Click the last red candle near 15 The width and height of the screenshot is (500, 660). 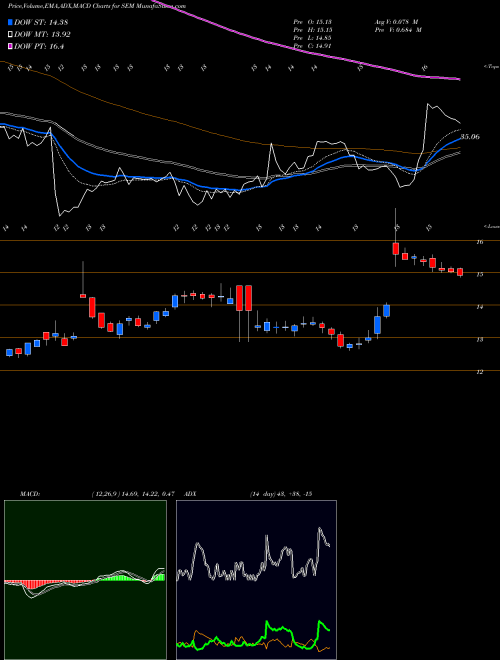click(460, 272)
